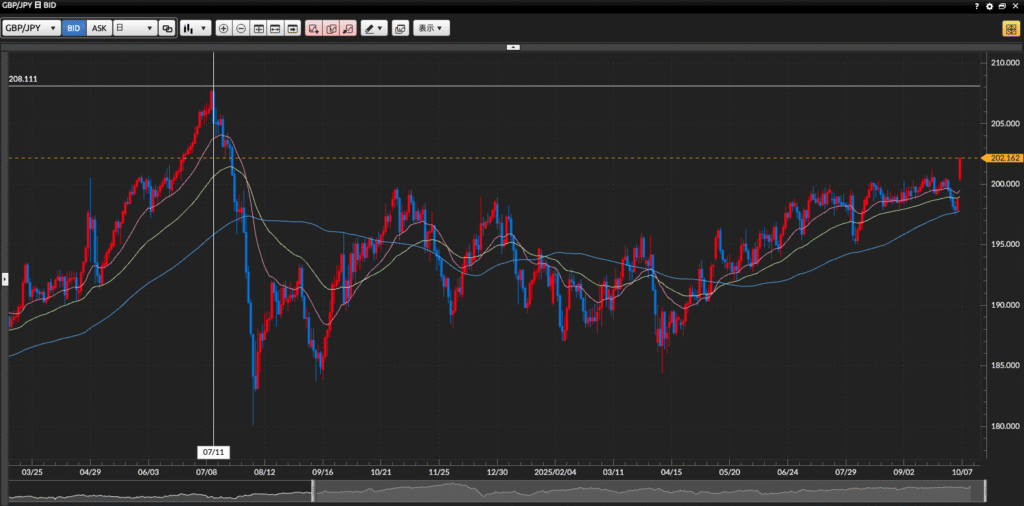Image resolution: width=1024 pixels, height=506 pixels.
Task: Click the first pink add-order icon
Action: coord(314,28)
